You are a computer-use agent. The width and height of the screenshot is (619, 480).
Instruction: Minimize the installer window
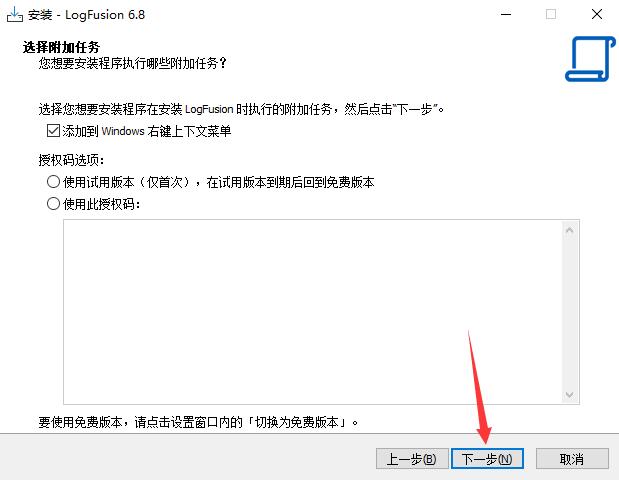click(506, 15)
